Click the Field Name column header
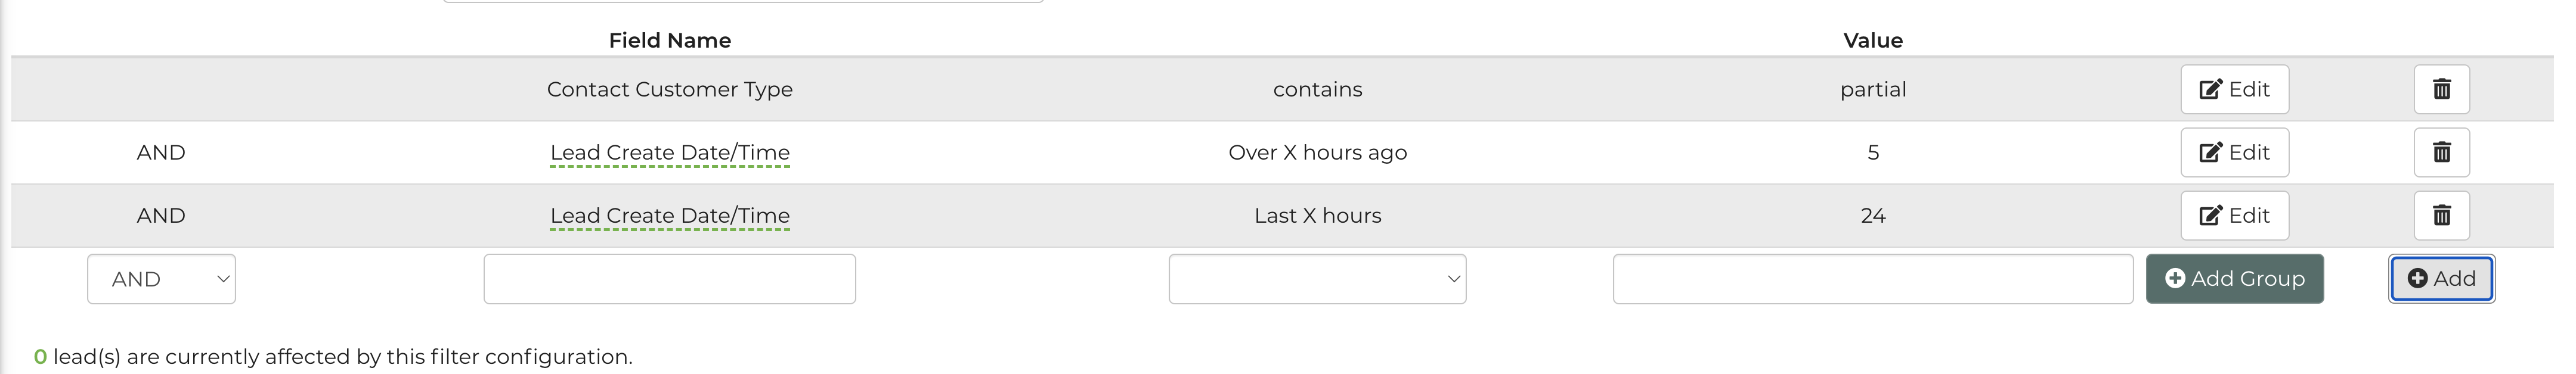Viewport: 2576px width, 374px height. click(669, 41)
